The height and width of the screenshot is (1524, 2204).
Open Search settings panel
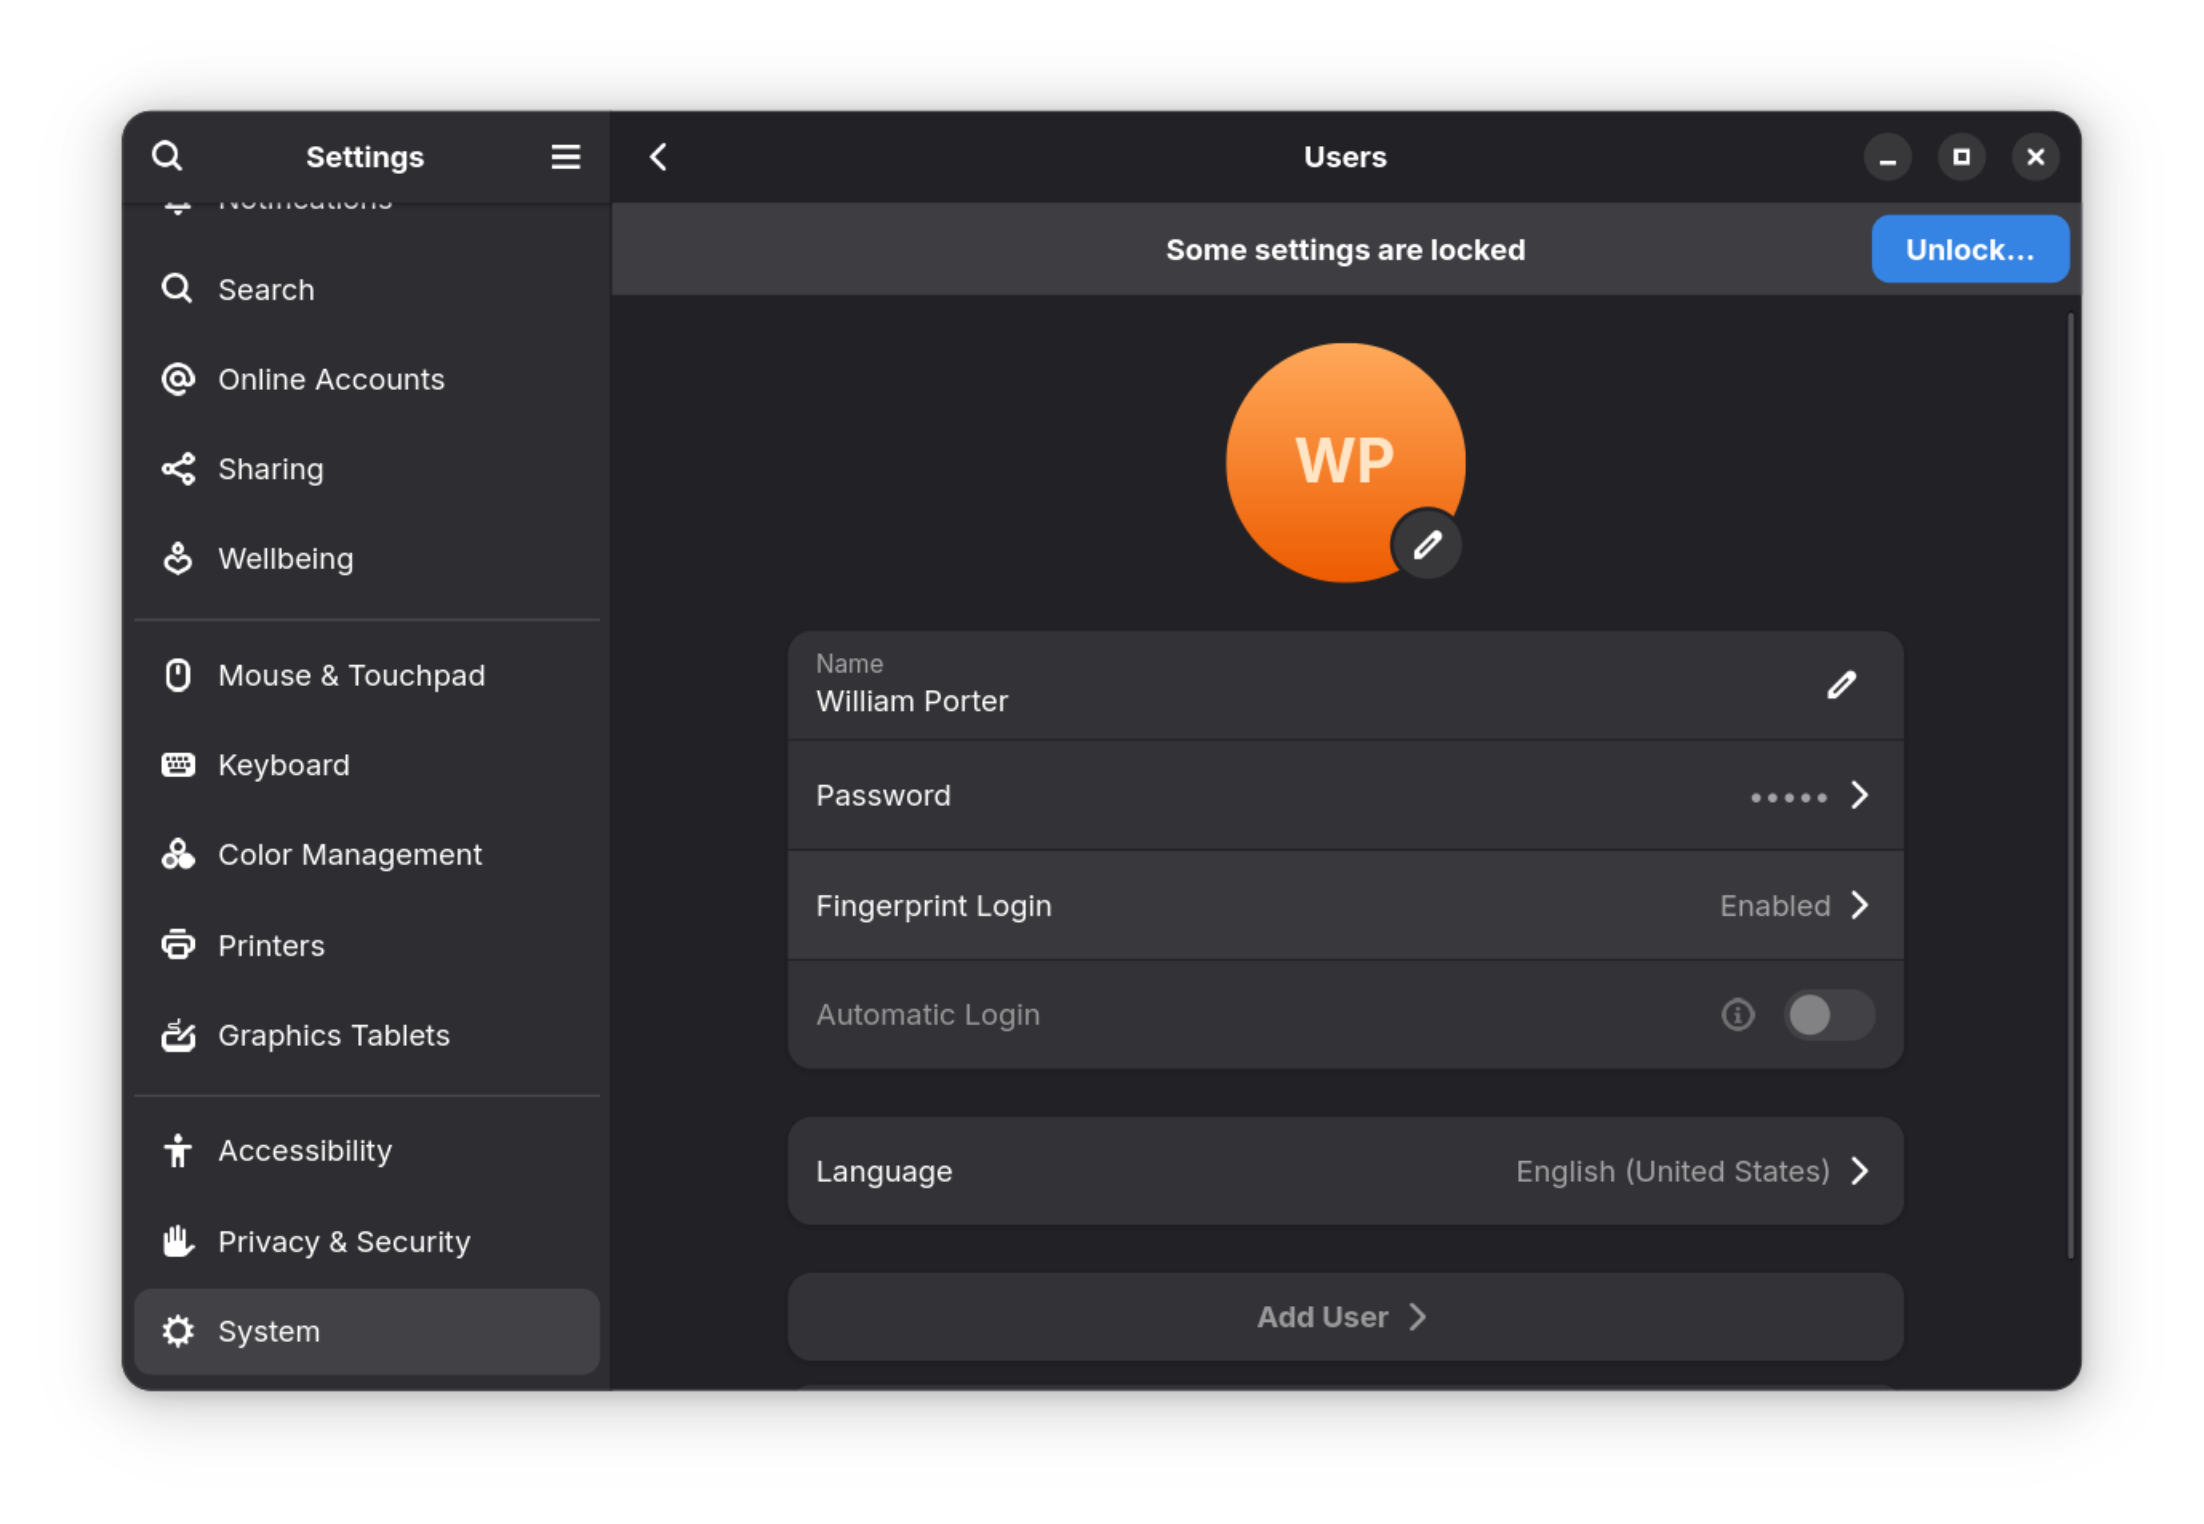367,290
